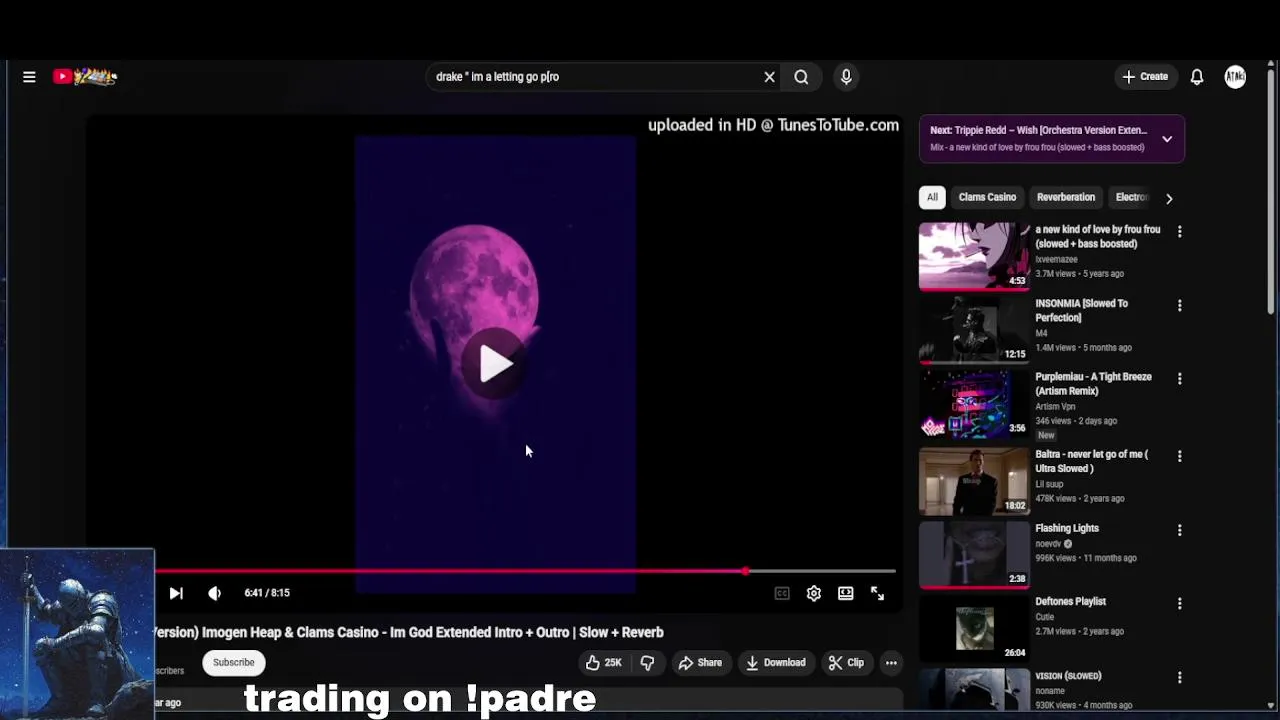Open Purplemiau A Tight Breeze thumbnail
The height and width of the screenshot is (720, 1280).
[x=974, y=404]
